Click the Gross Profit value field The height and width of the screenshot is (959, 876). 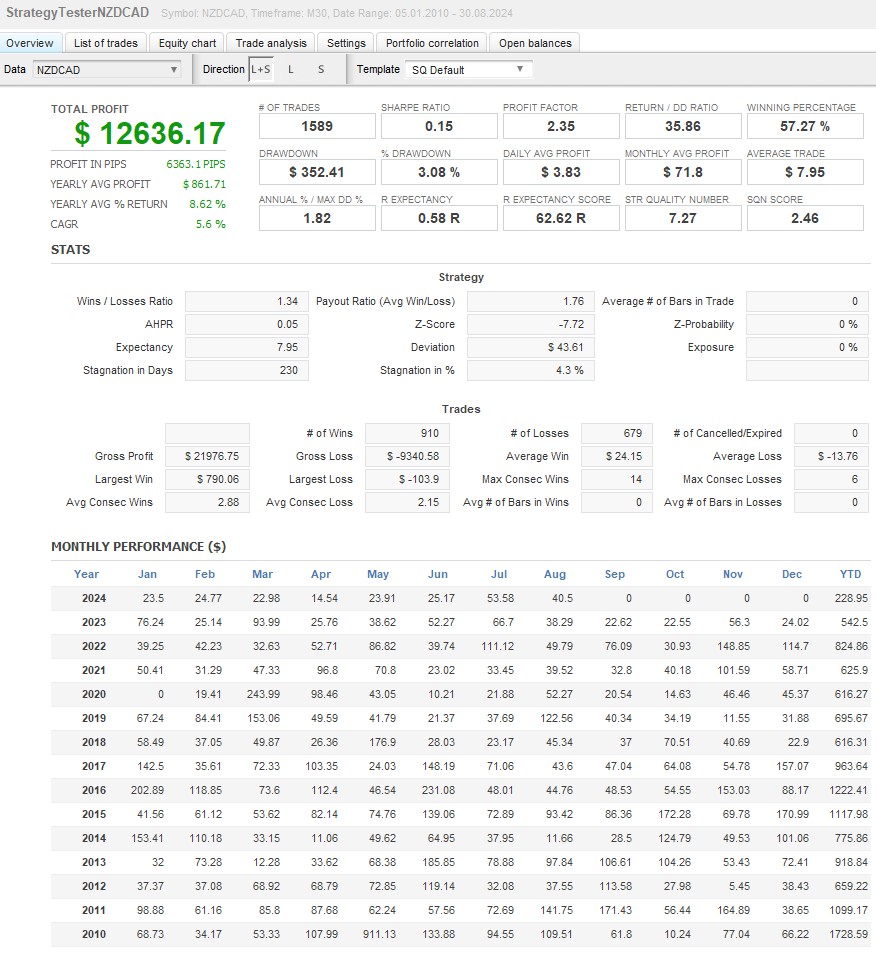(x=207, y=456)
